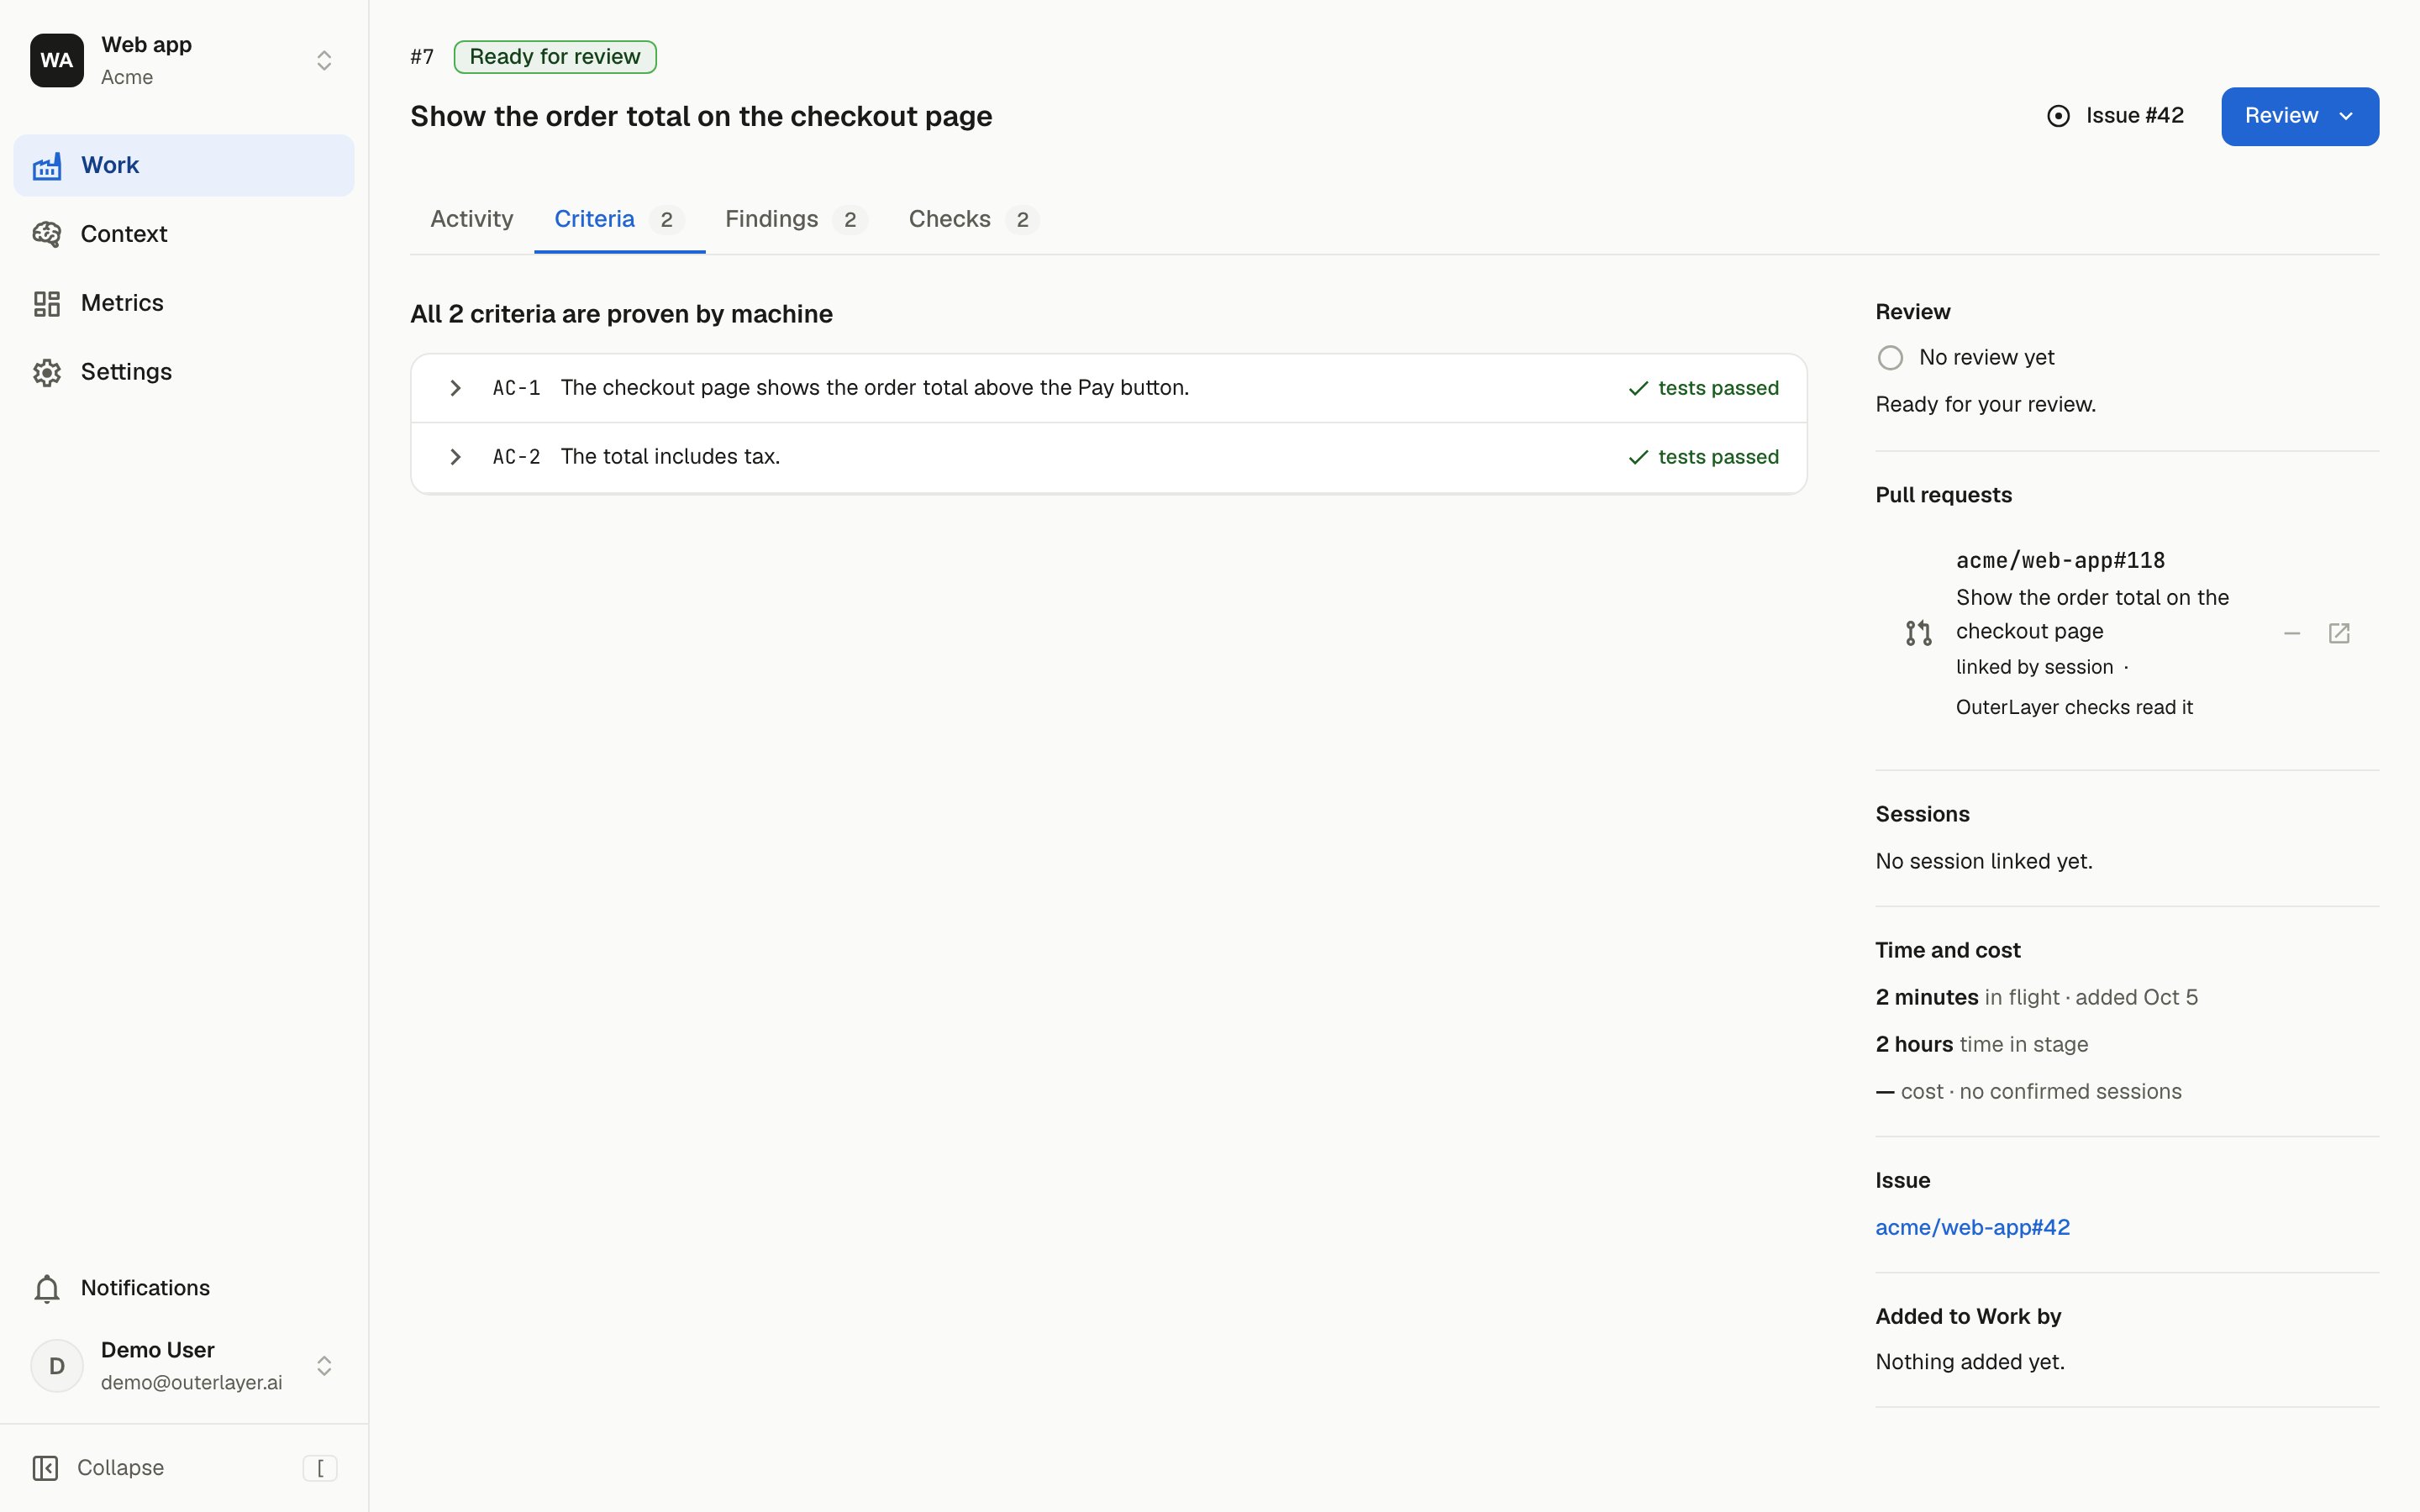Click the dash icon beside pull request
Image resolution: width=2420 pixels, height=1512 pixels.
[x=2292, y=633]
